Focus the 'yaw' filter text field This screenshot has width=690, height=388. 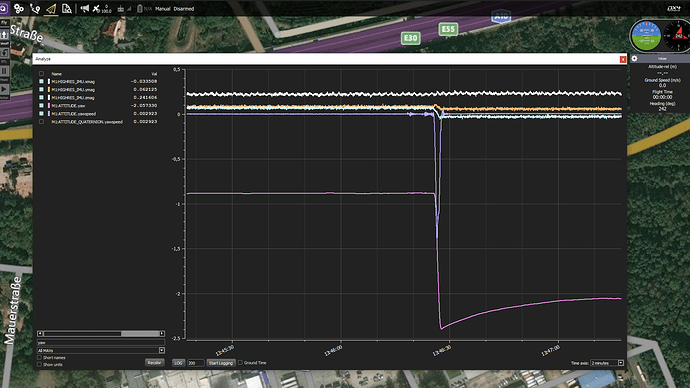(x=101, y=342)
